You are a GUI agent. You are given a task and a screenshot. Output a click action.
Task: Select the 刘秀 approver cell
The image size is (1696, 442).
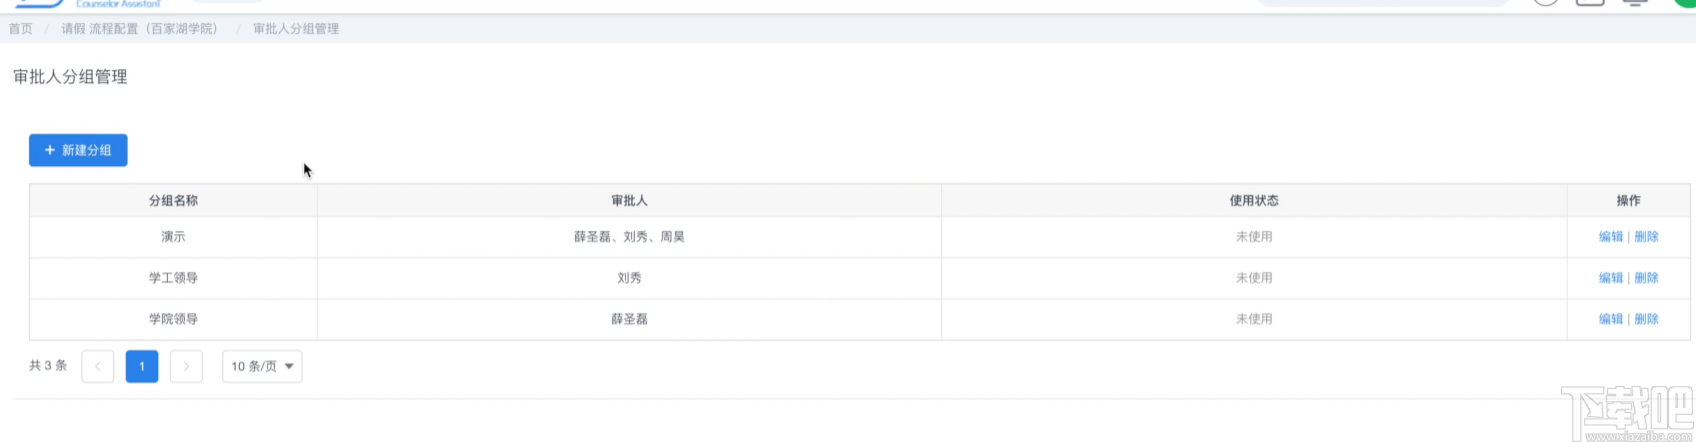pyautogui.click(x=629, y=278)
